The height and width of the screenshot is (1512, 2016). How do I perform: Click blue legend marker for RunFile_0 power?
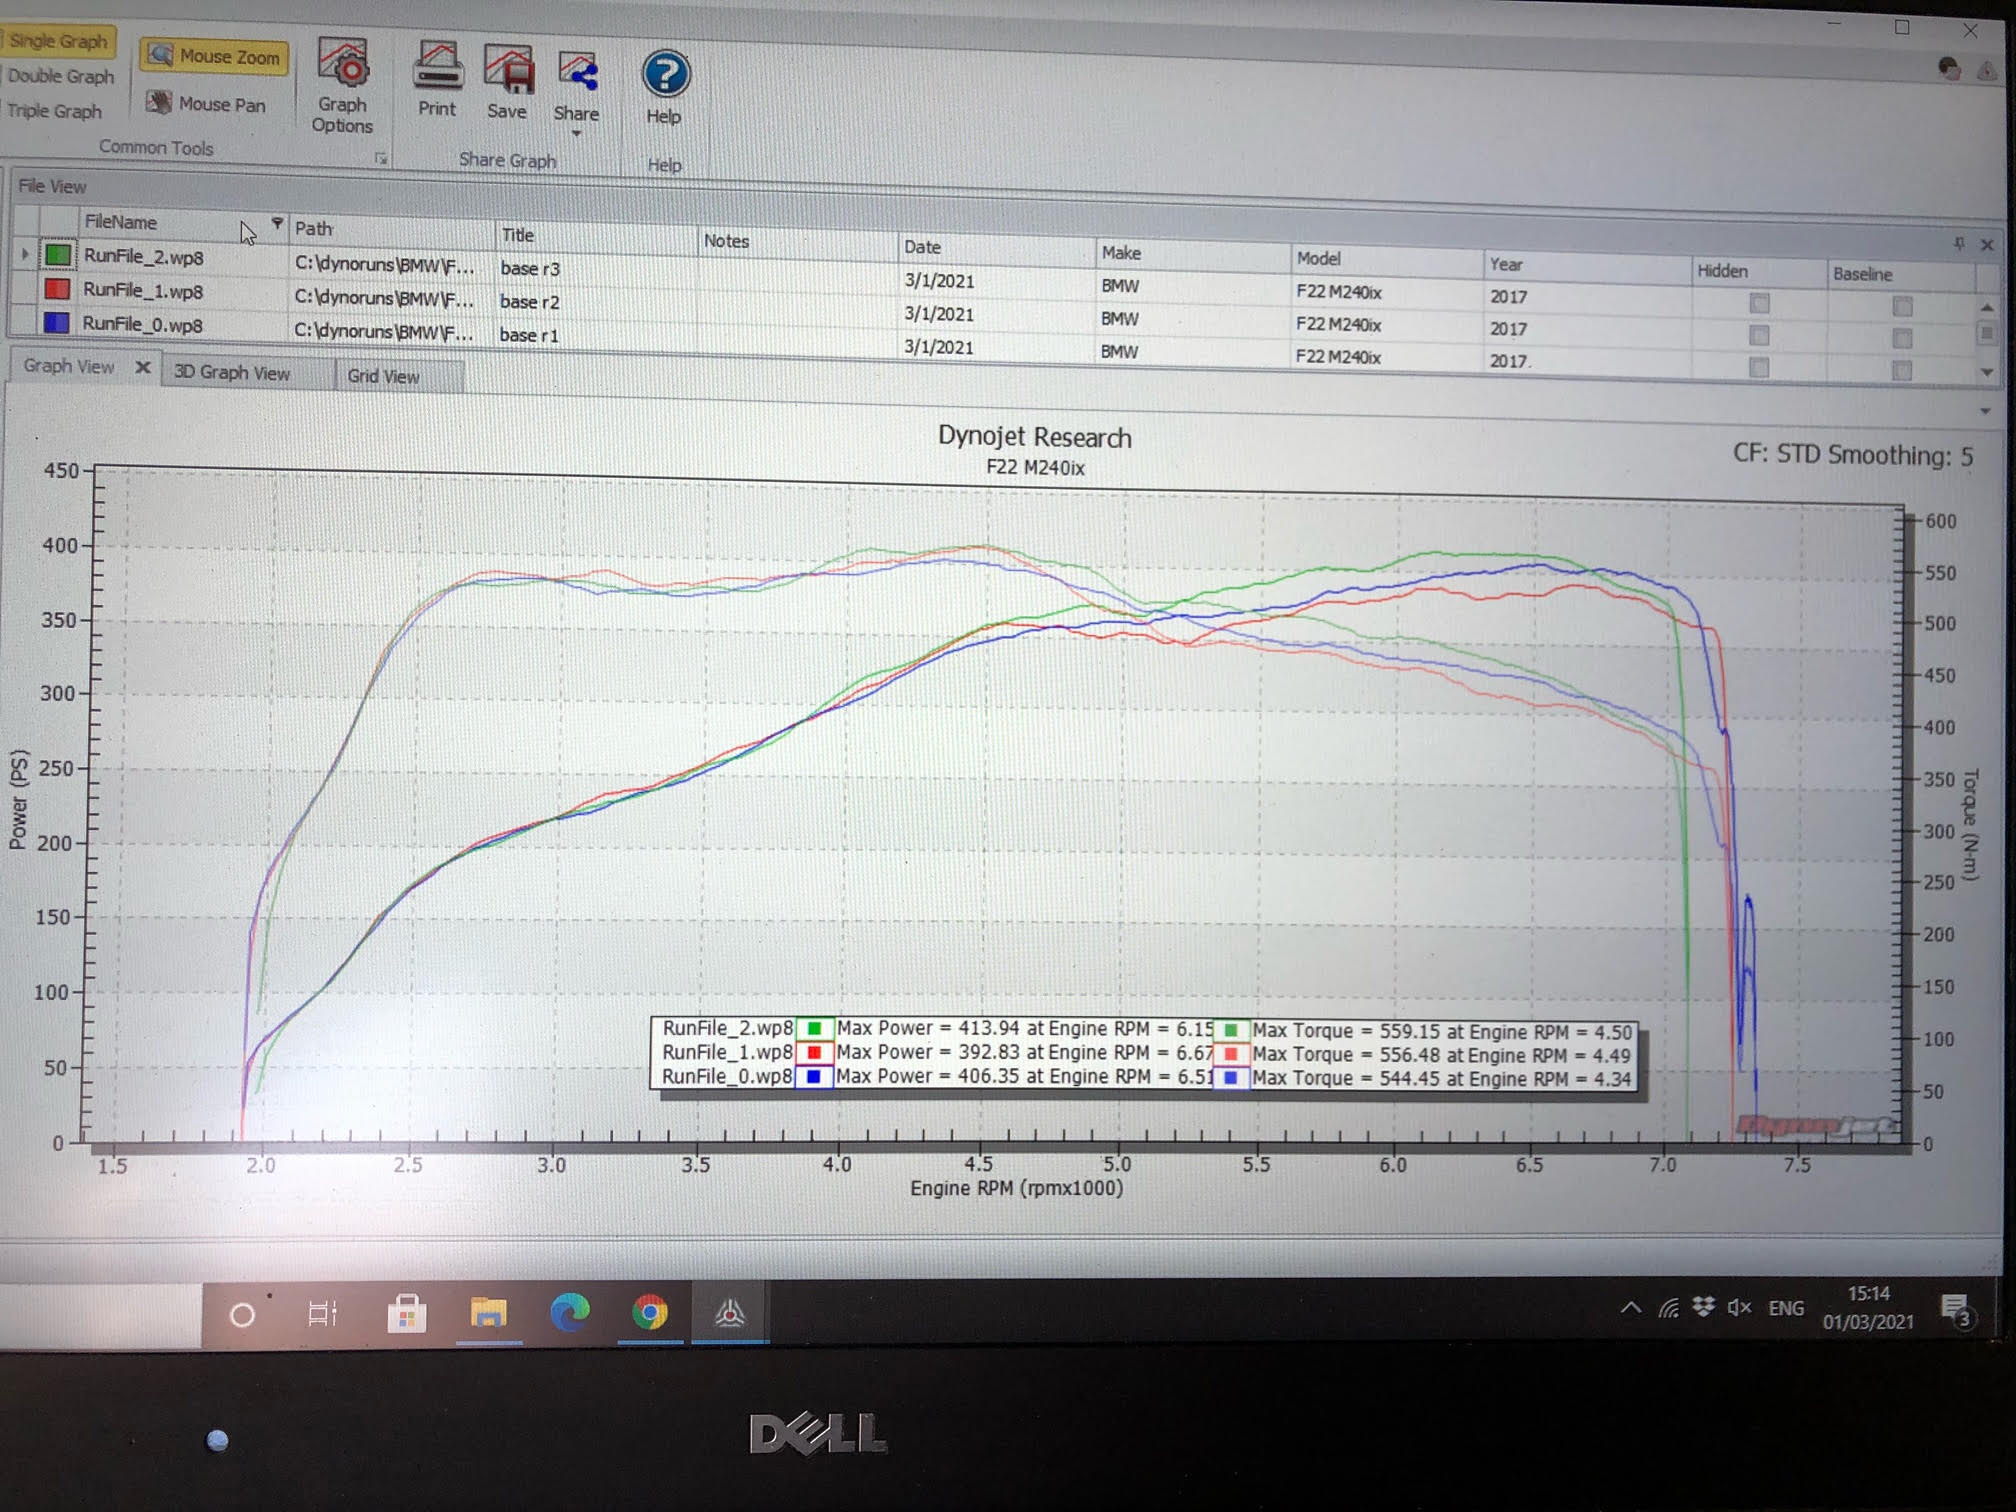[x=814, y=1077]
